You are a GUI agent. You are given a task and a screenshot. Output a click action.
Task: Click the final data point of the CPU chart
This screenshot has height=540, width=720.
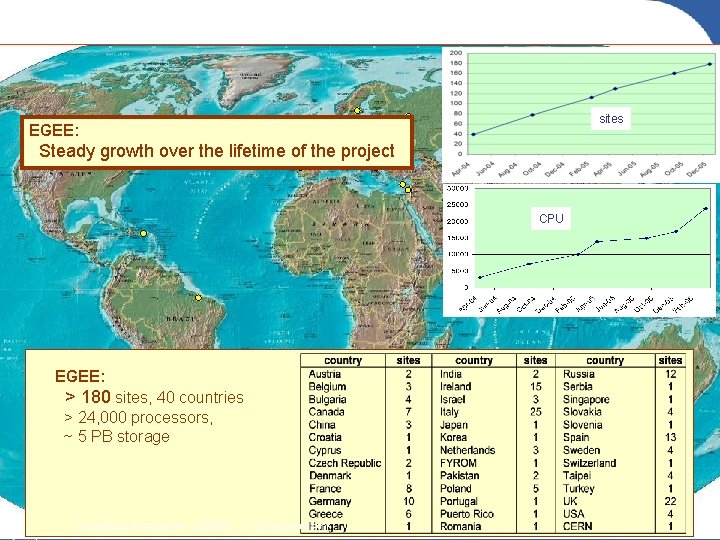coord(706,208)
